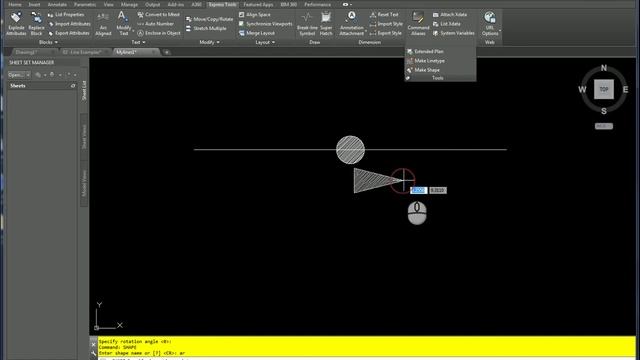This screenshot has height=360, width=640.
Task: Click Import Style in Dimension panel
Action: 386,24
